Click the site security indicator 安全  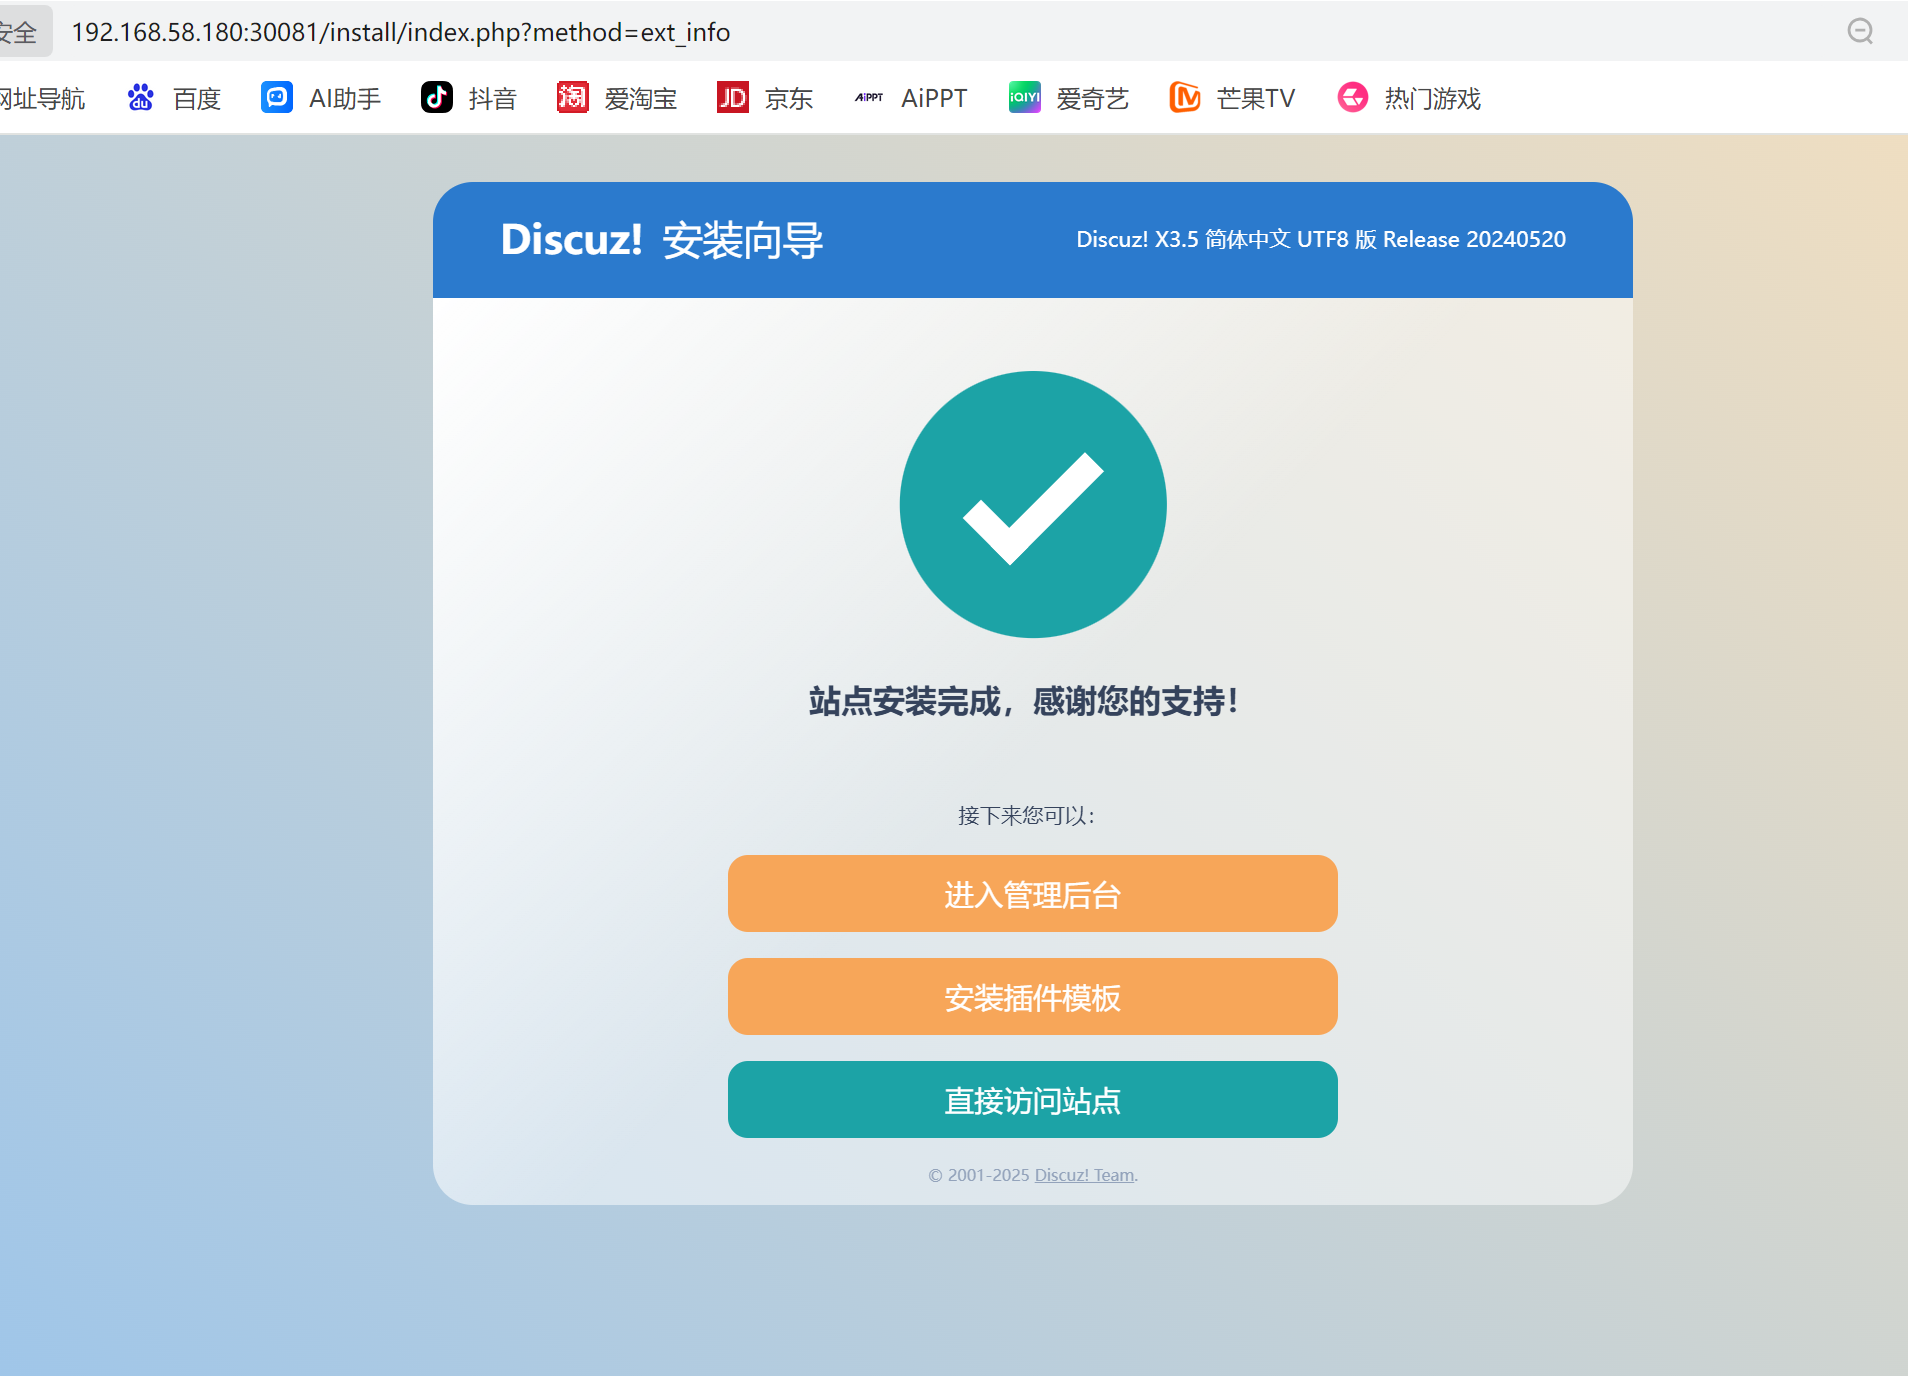(x=20, y=31)
